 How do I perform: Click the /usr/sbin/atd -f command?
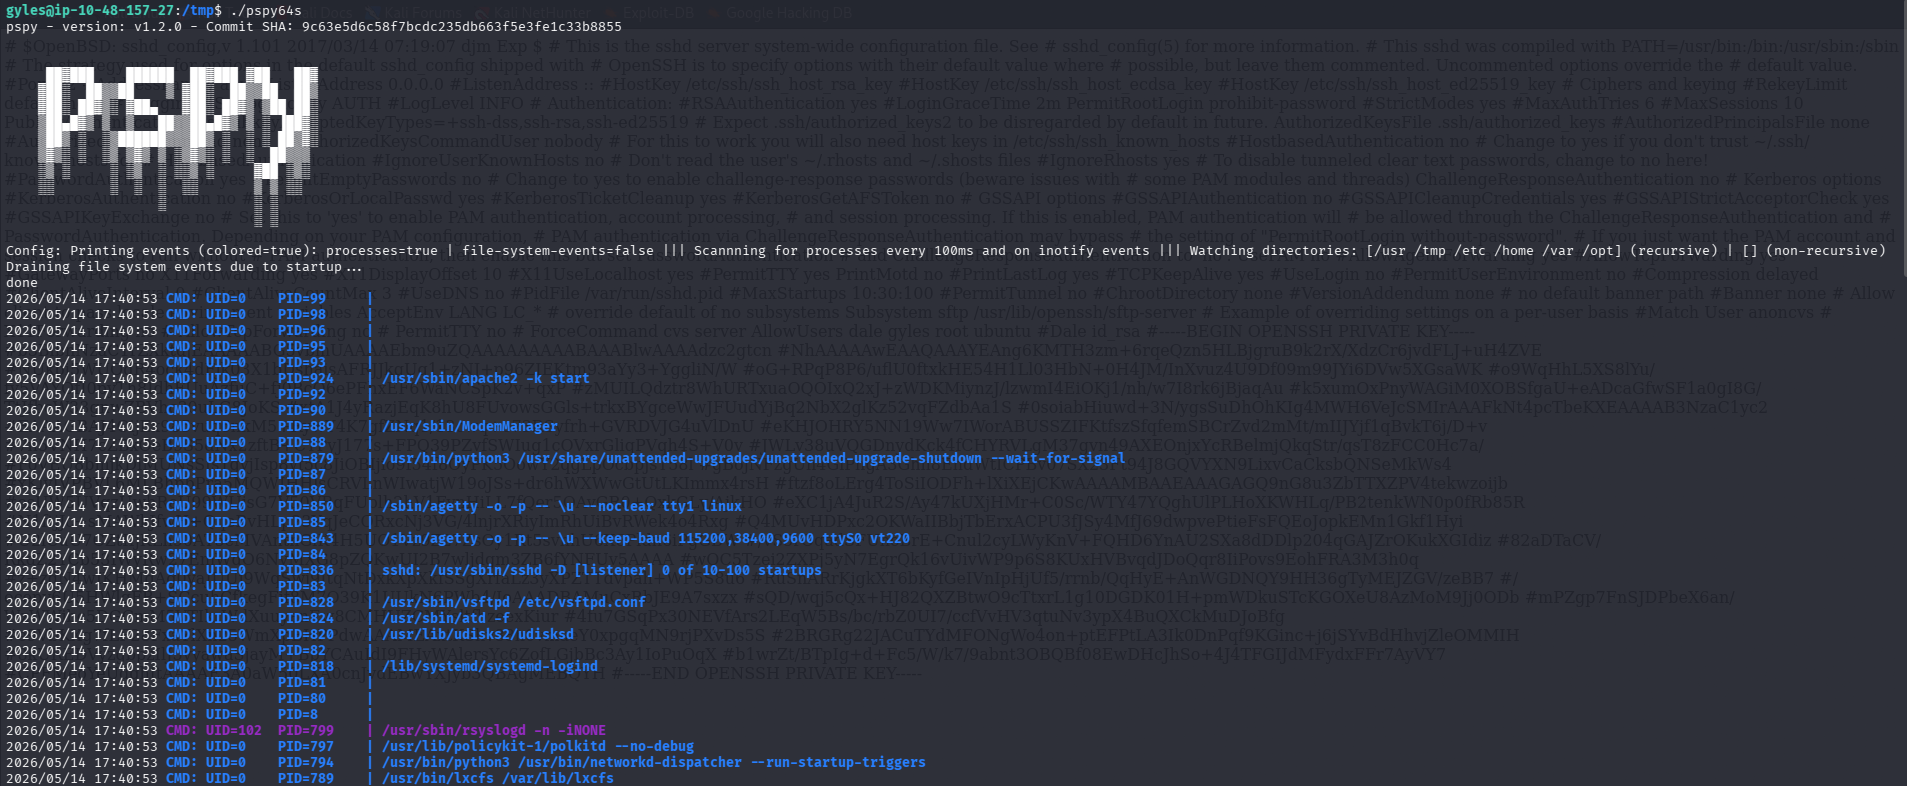(446, 619)
